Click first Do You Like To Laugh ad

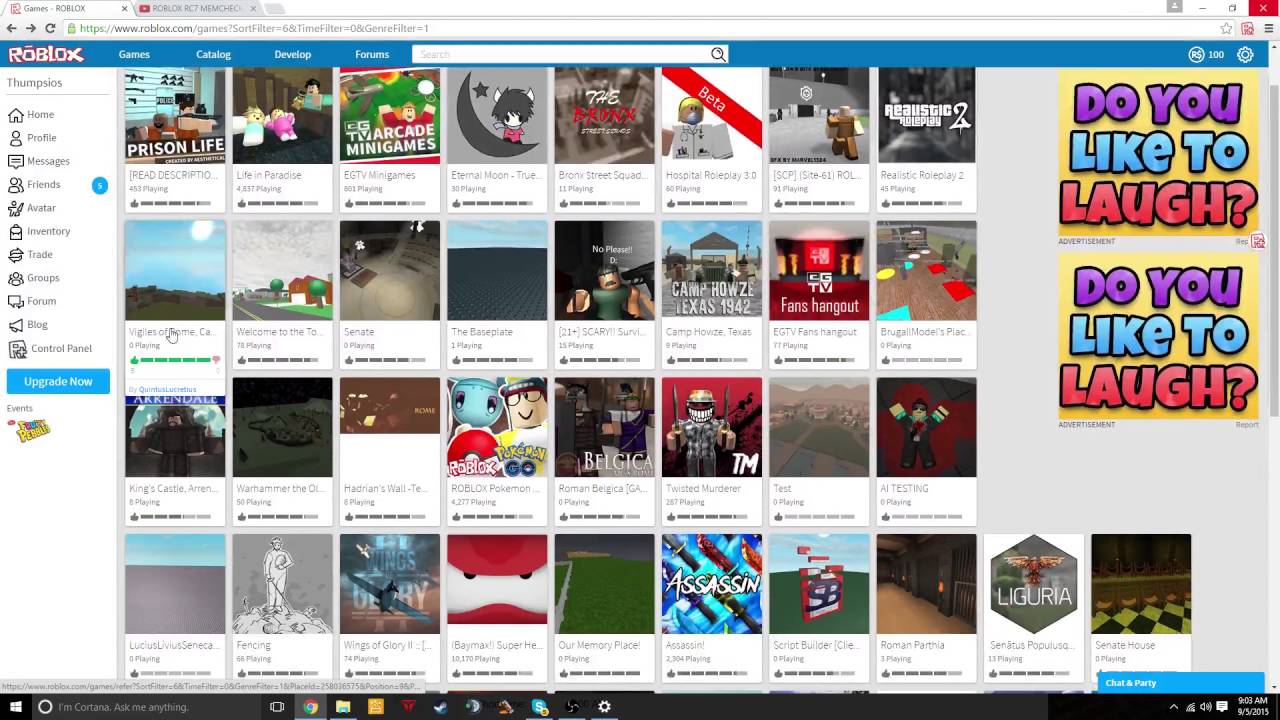click(x=1159, y=152)
